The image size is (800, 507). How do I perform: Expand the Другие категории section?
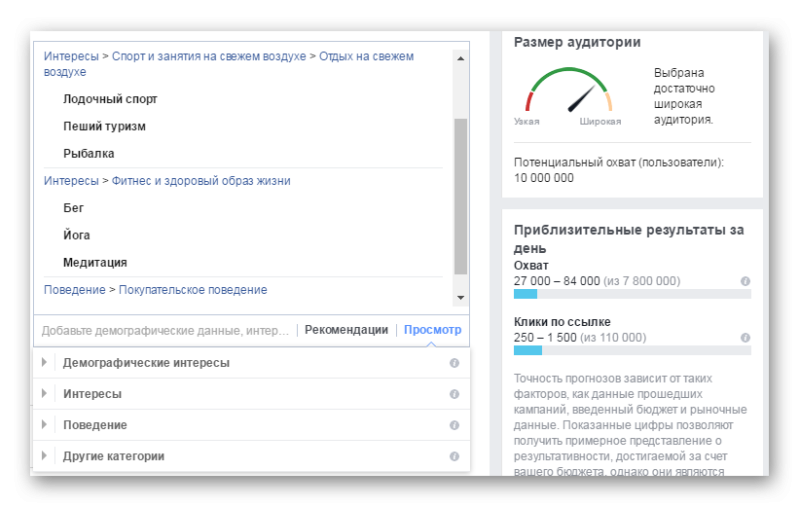[45, 456]
